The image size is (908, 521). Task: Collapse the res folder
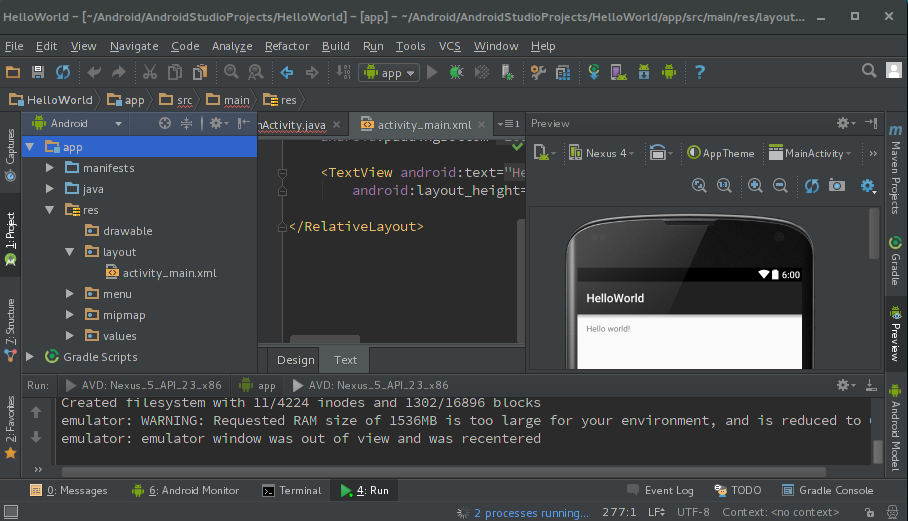click(50, 210)
